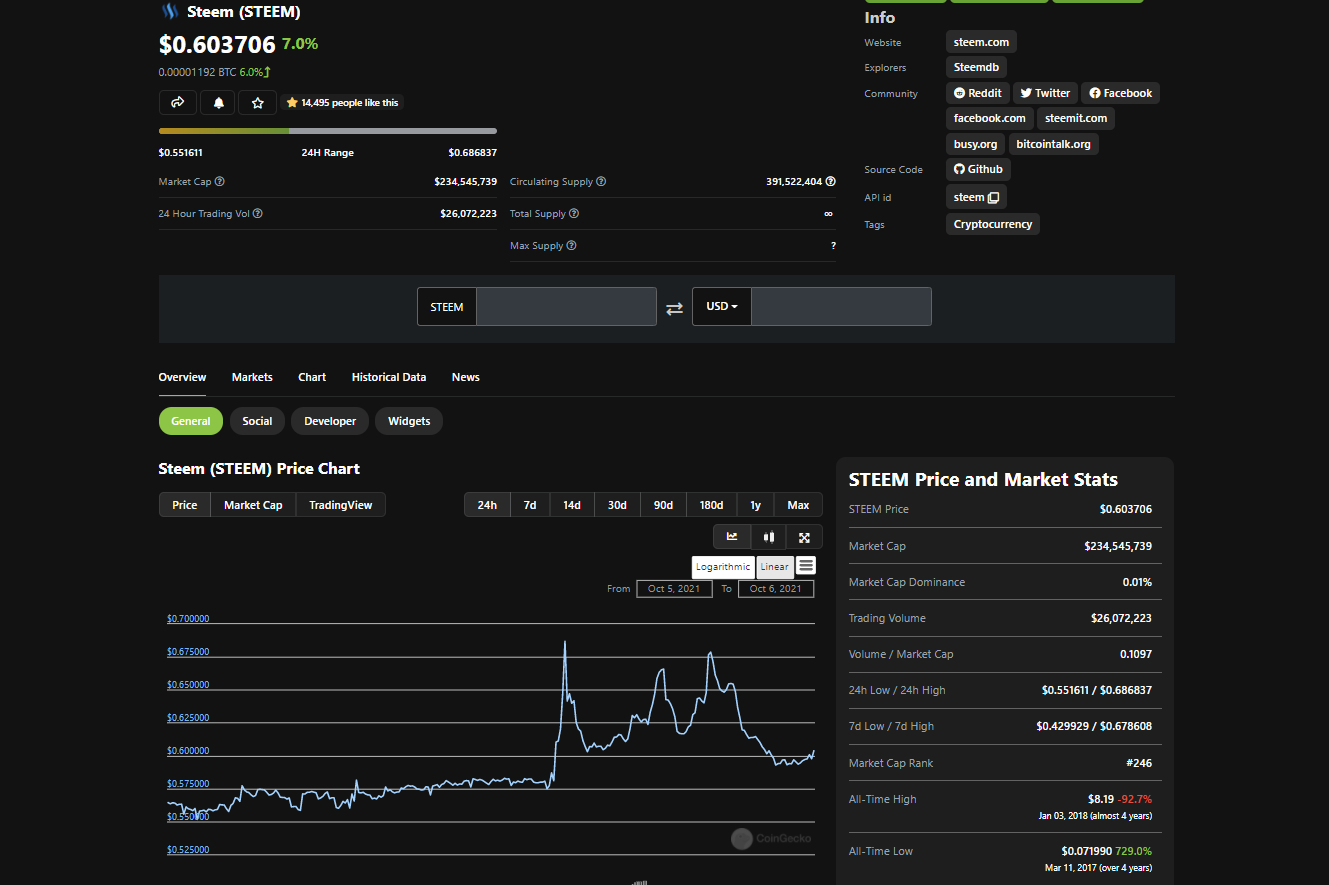Click the star favorite icon

(x=257, y=102)
